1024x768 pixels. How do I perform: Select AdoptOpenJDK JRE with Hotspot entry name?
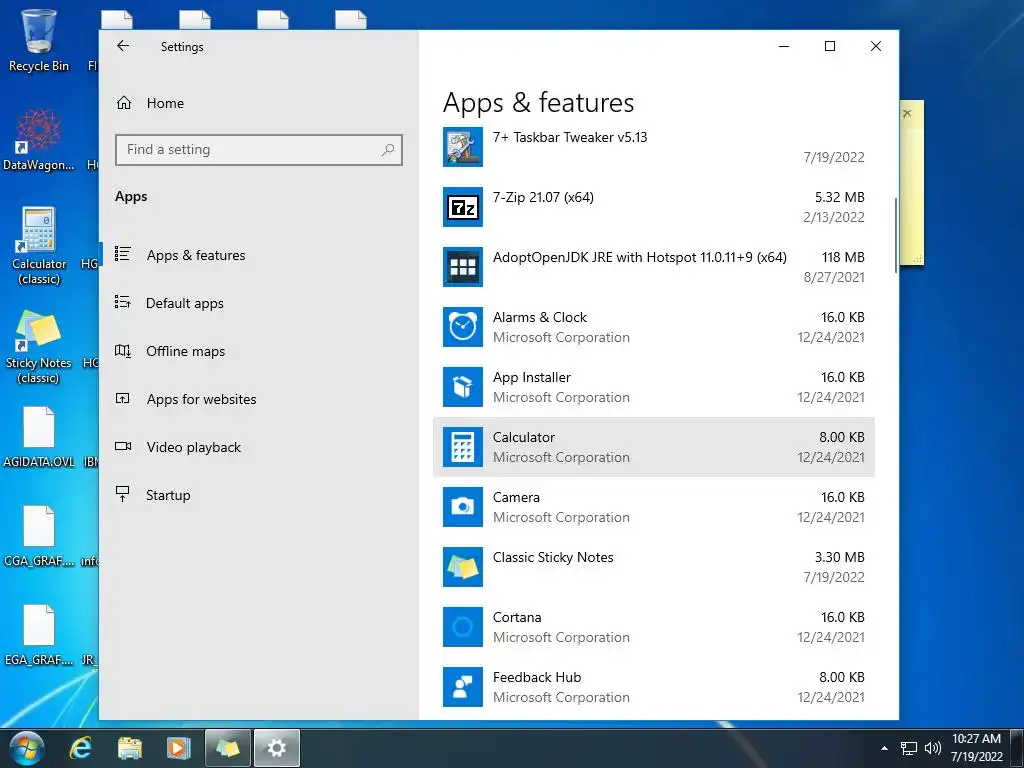[x=639, y=257]
